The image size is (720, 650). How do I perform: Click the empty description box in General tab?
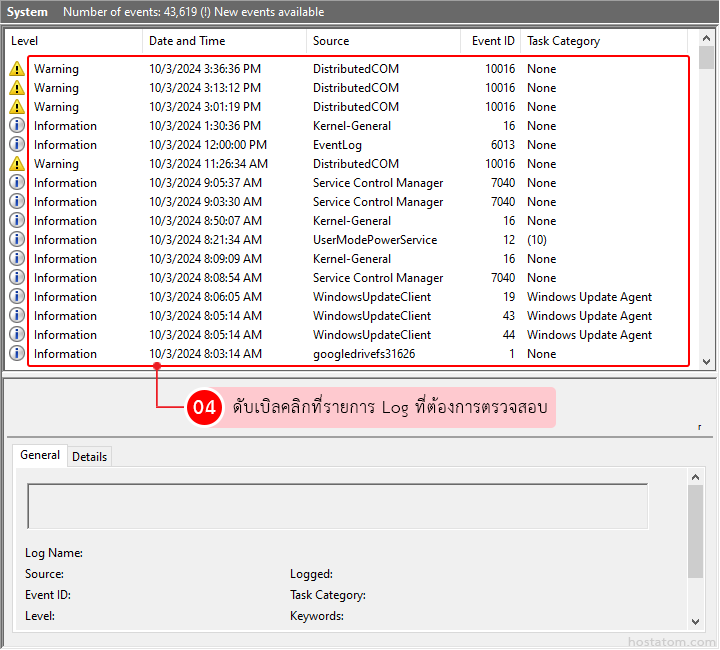point(337,506)
